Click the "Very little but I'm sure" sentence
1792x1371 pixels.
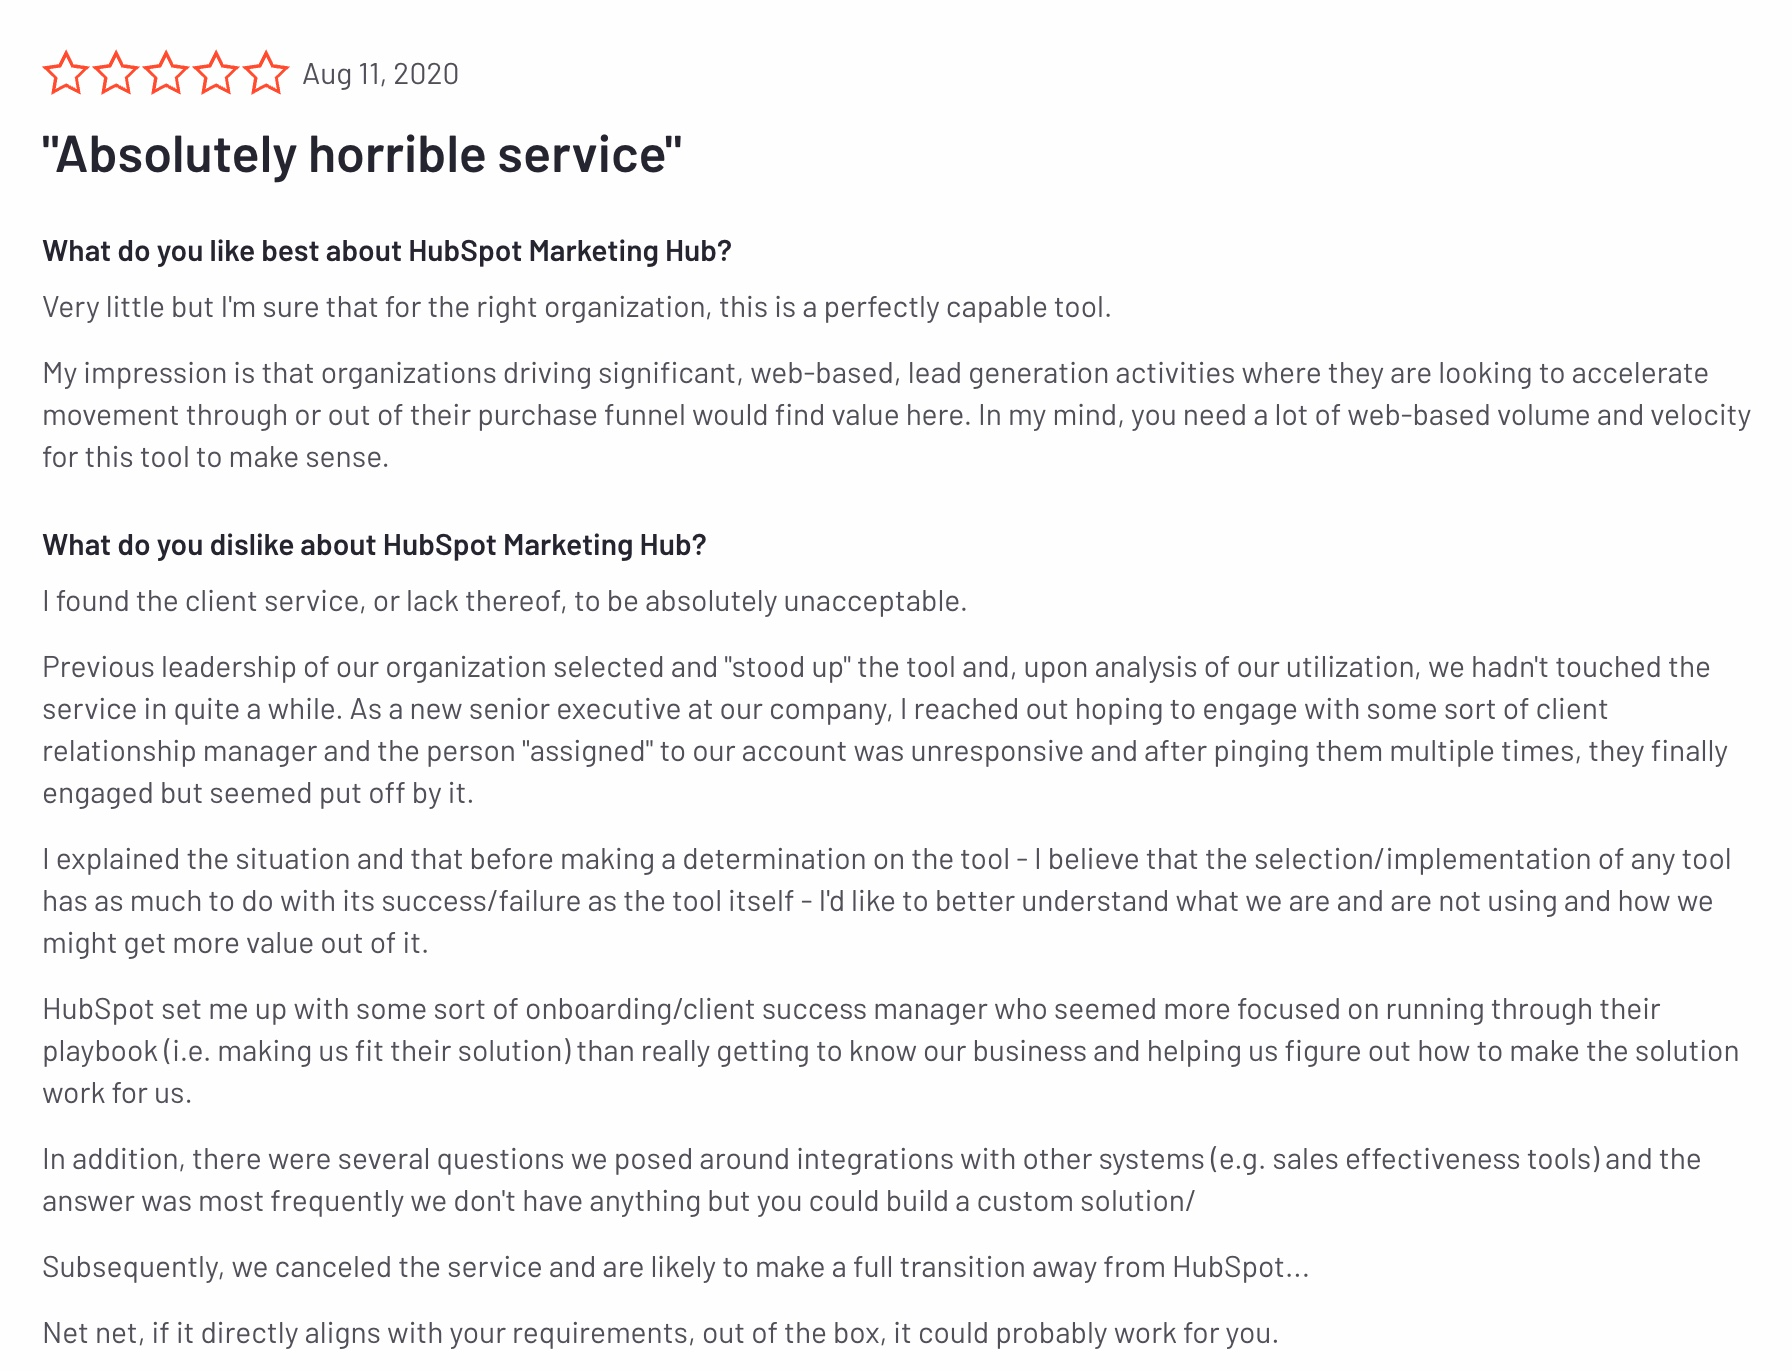click(576, 307)
